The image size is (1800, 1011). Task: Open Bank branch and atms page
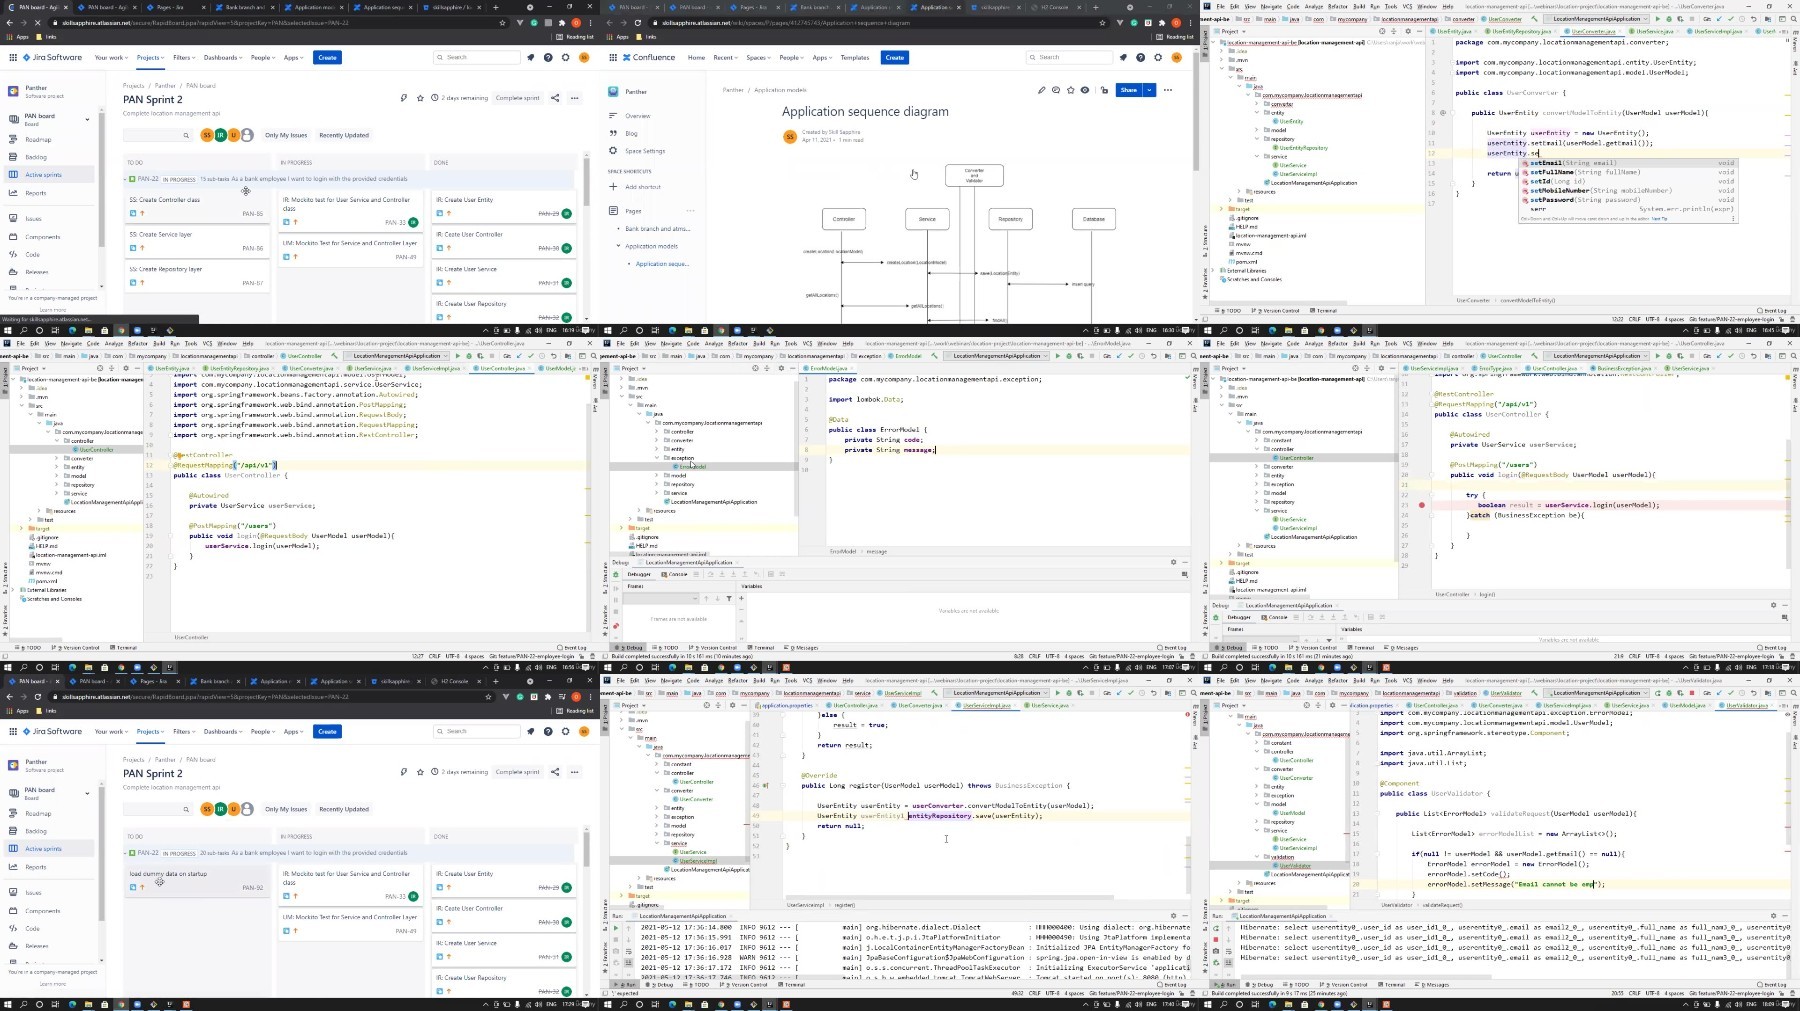[x=657, y=229]
